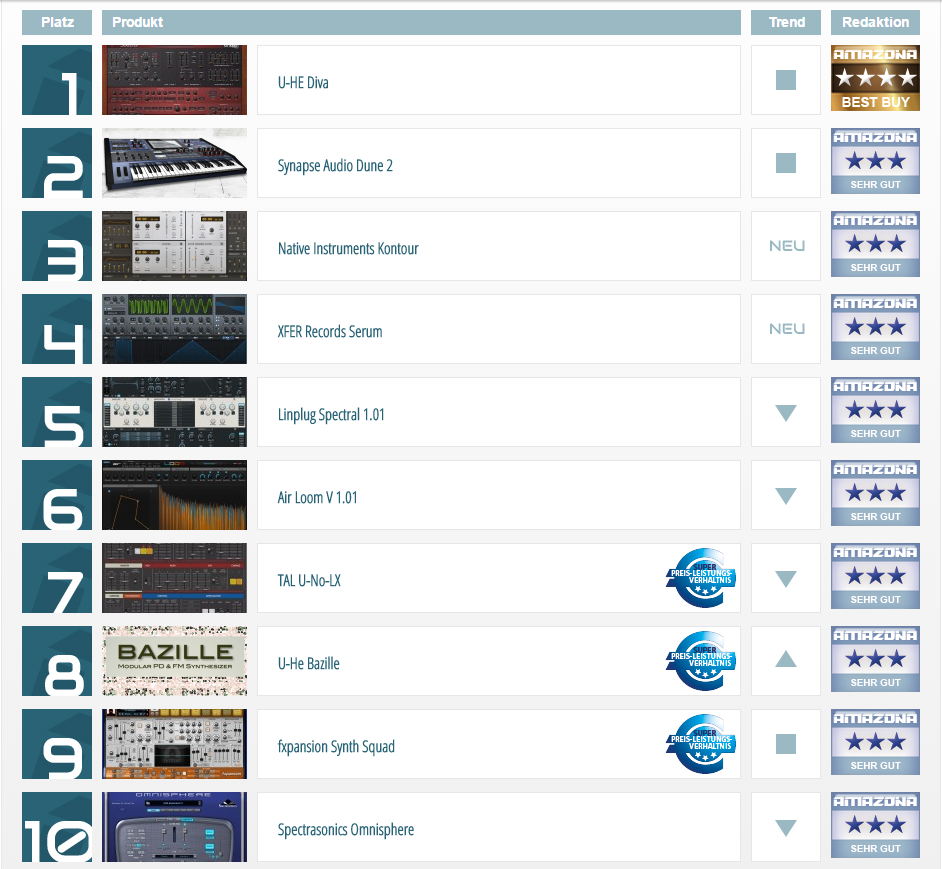The image size is (942, 869).
Task: Open the Native Instruments Kontour link
Action: coord(348,248)
